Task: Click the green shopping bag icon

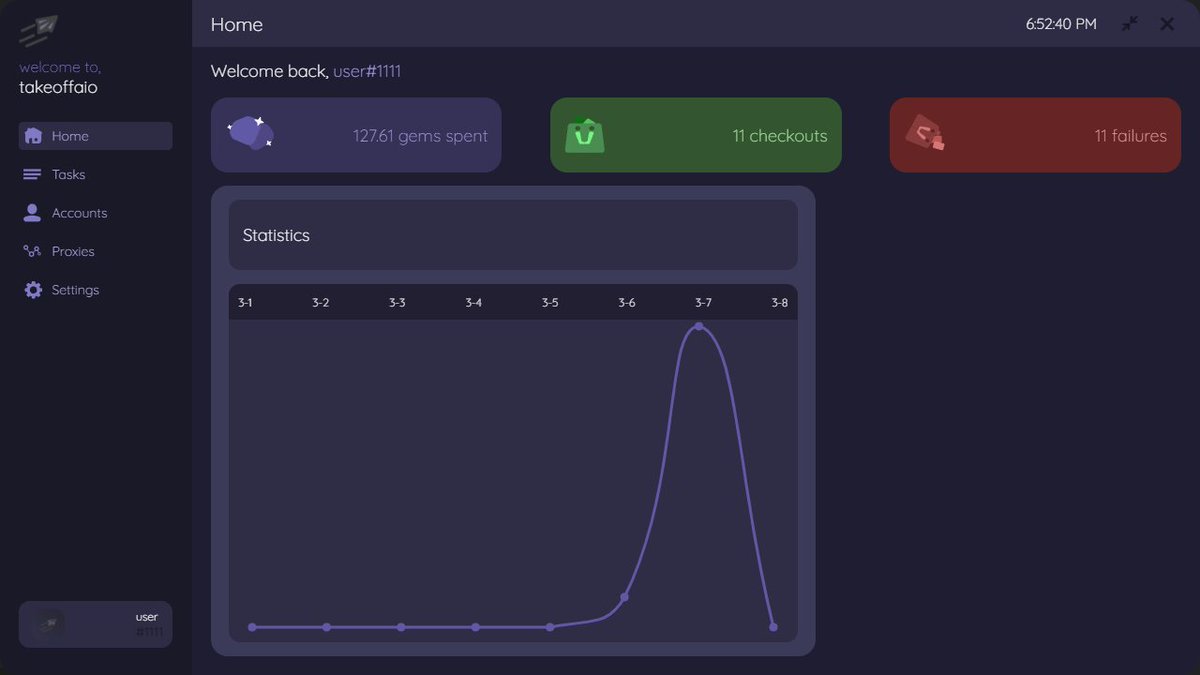Action: coord(585,135)
